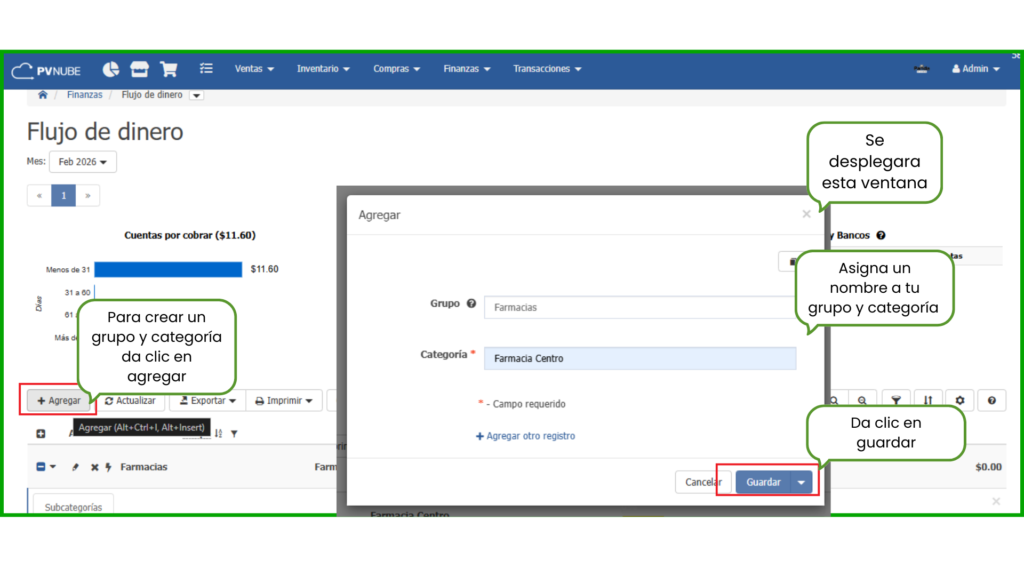The width and height of the screenshot is (1024, 576).
Task: Open the Exportar dropdown
Action: point(207,401)
